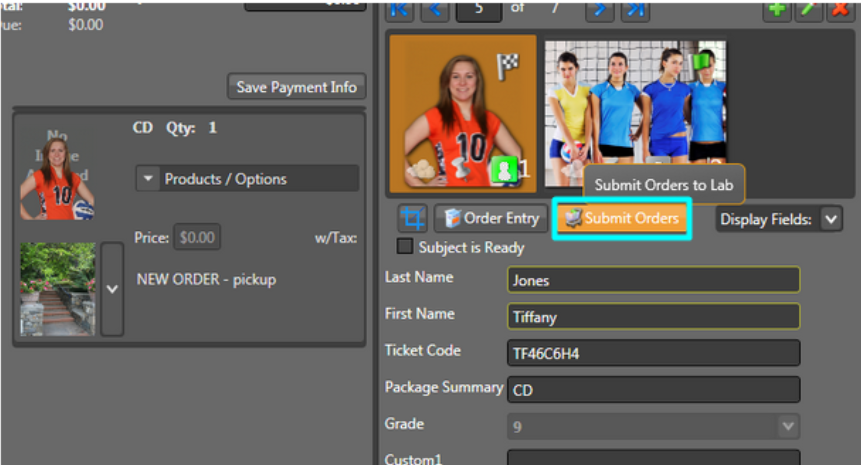Click the Ticket Code field TF46C6H4
861x465 pixels.
tap(653, 353)
